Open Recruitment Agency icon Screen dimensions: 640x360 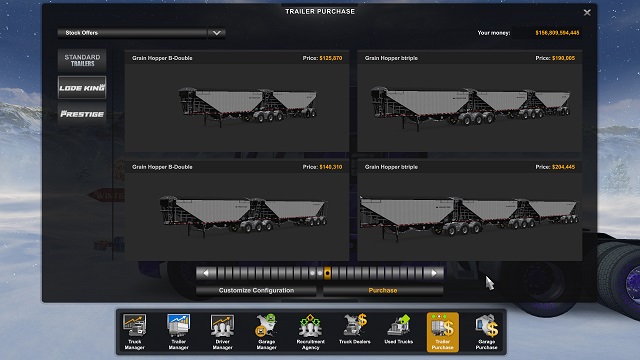(311, 332)
